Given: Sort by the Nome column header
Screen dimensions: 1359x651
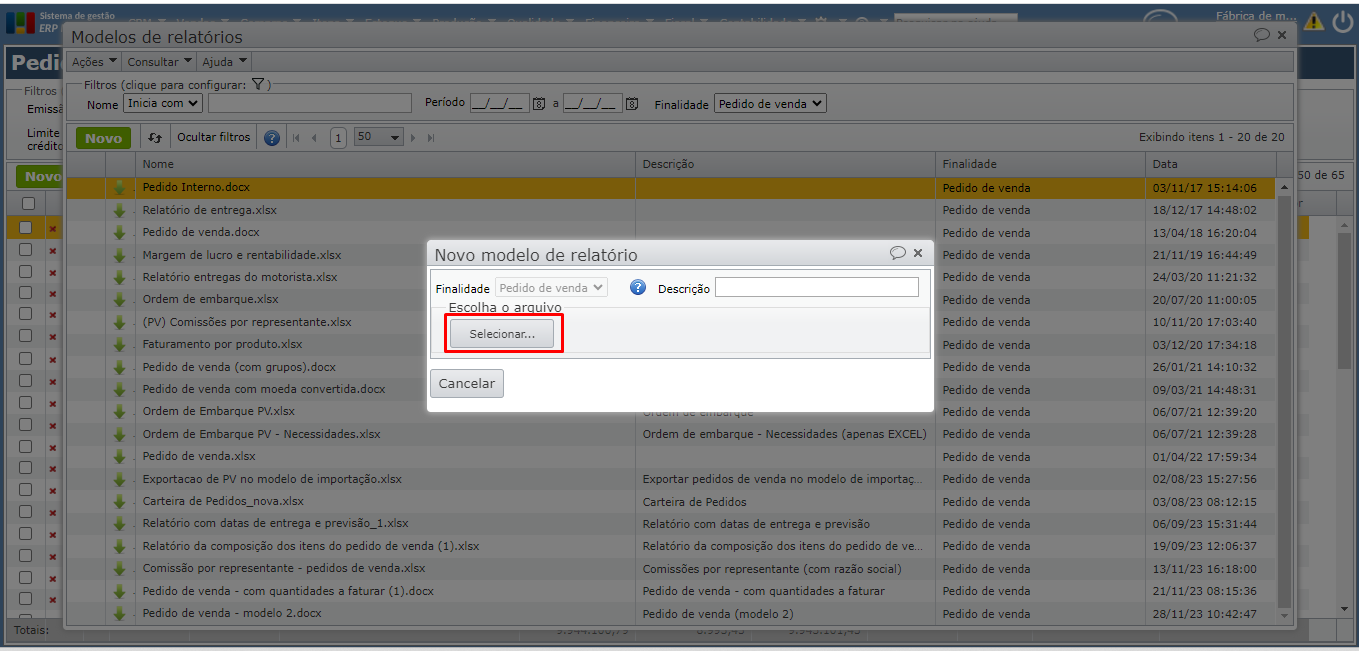Looking at the screenshot, I should (x=386, y=164).
